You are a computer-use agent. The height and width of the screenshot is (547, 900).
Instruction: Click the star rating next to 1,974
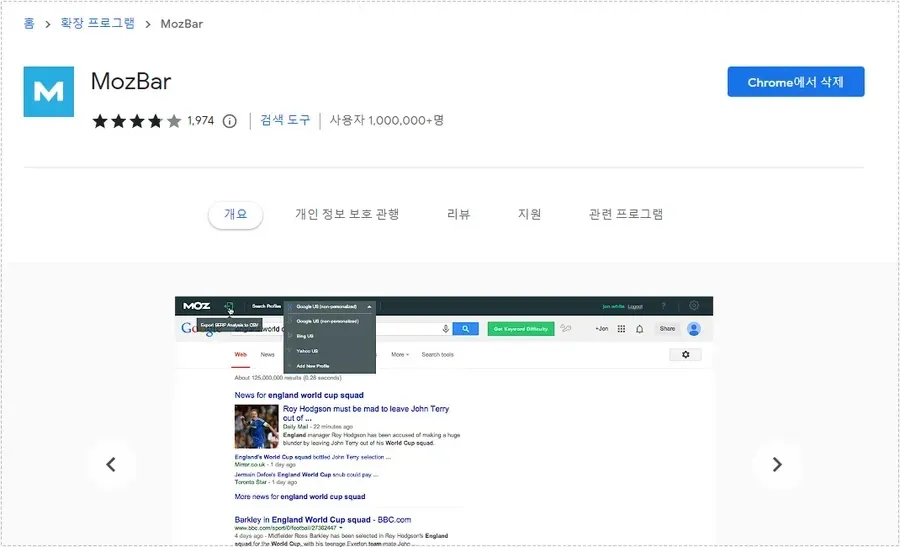click(x=137, y=121)
